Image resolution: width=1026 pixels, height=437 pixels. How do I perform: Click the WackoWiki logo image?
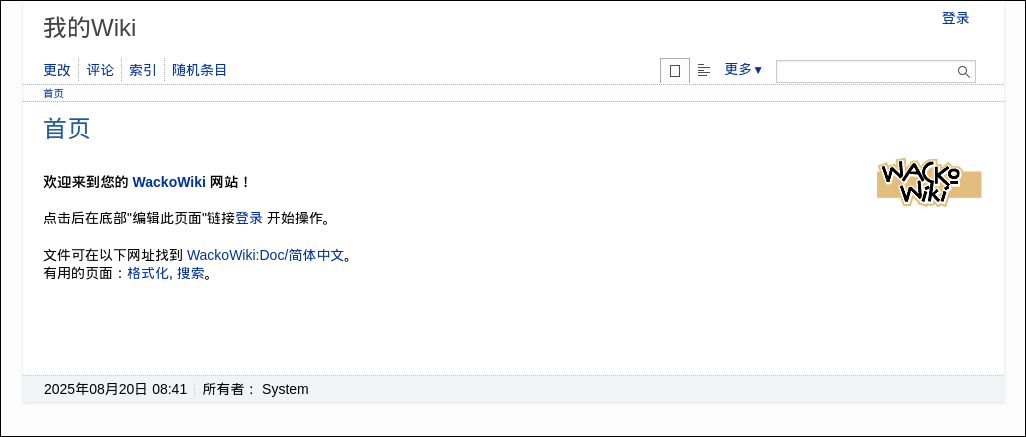(x=929, y=182)
